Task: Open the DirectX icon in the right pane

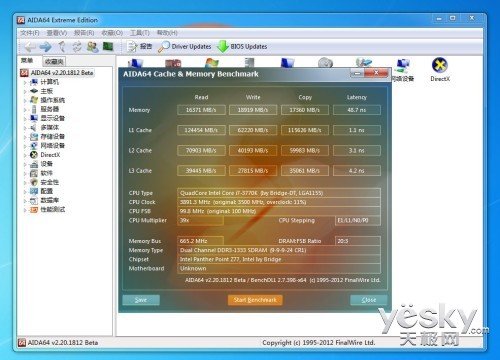Action: click(440, 70)
